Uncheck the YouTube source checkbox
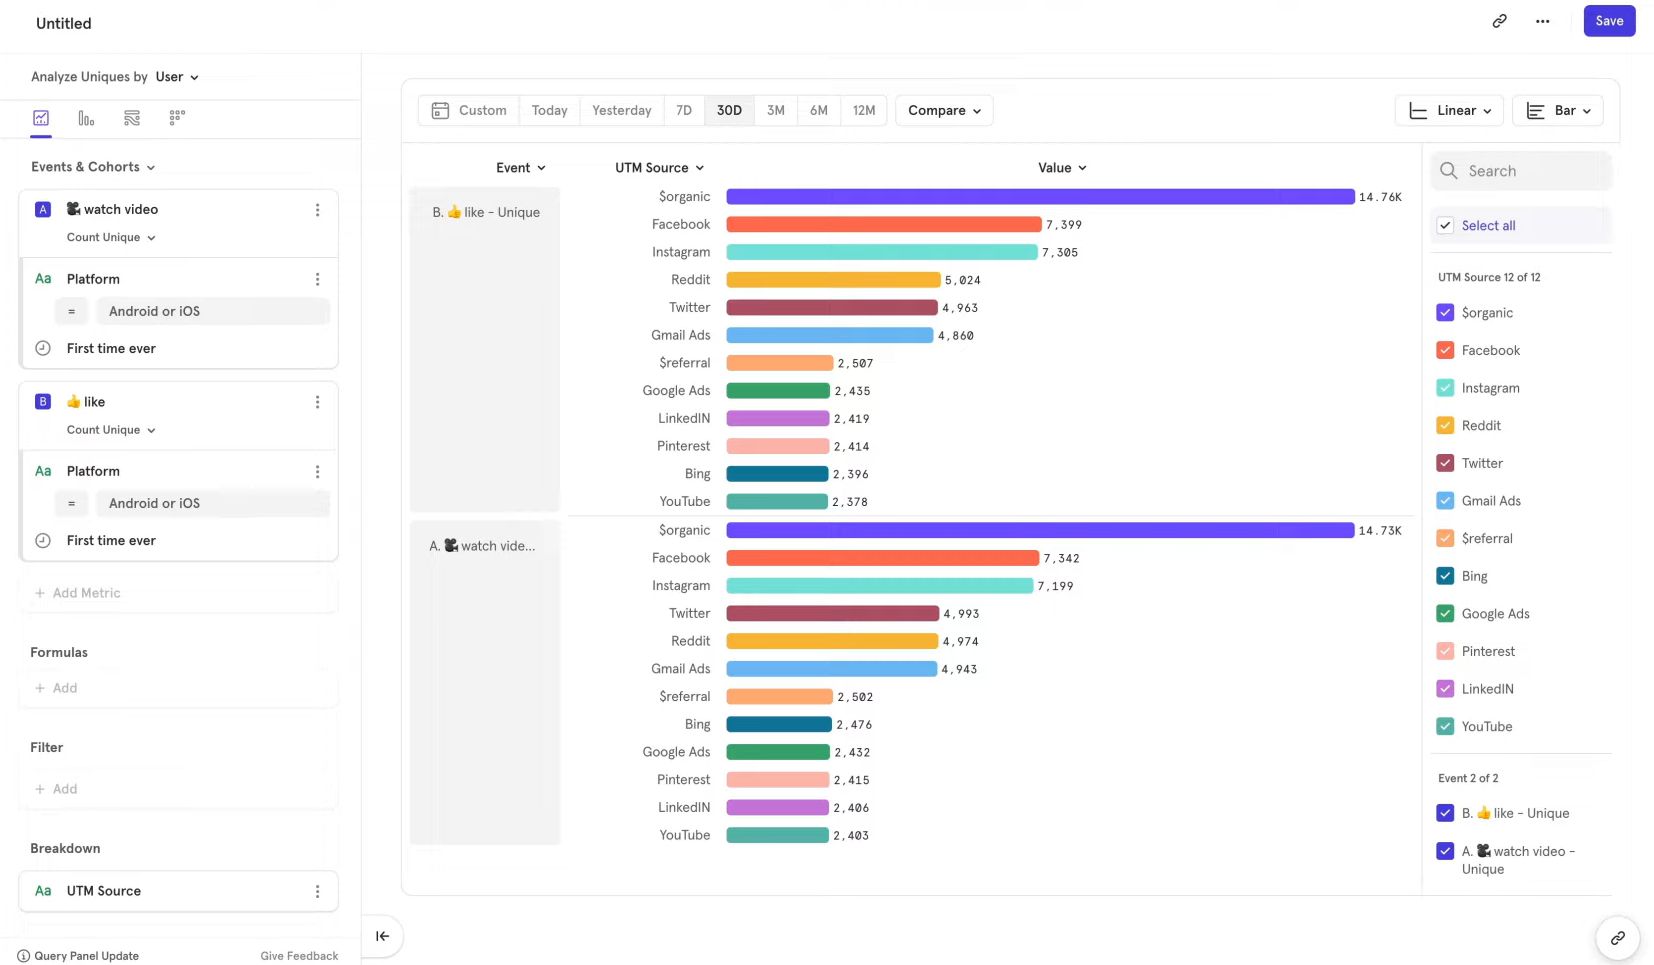This screenshot has width=1654, height=965. coord(1445,727)
